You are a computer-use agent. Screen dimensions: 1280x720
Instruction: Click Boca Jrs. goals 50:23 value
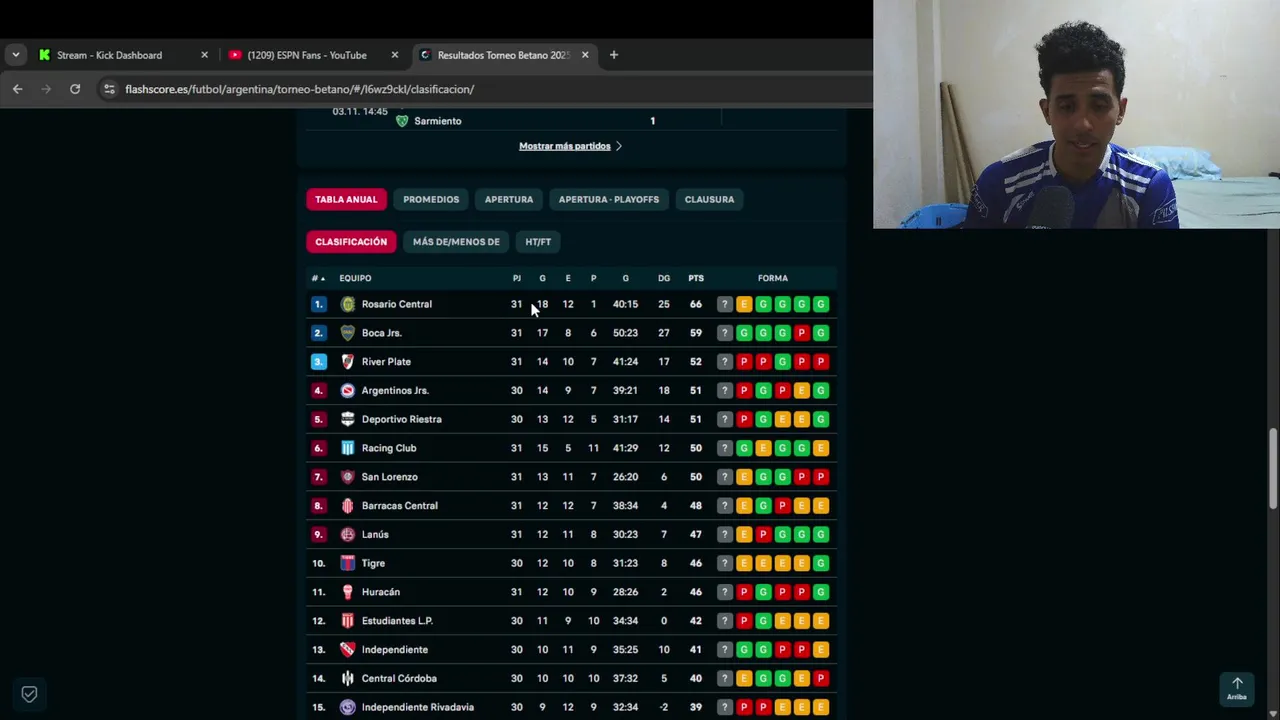[x=626, y=333]
